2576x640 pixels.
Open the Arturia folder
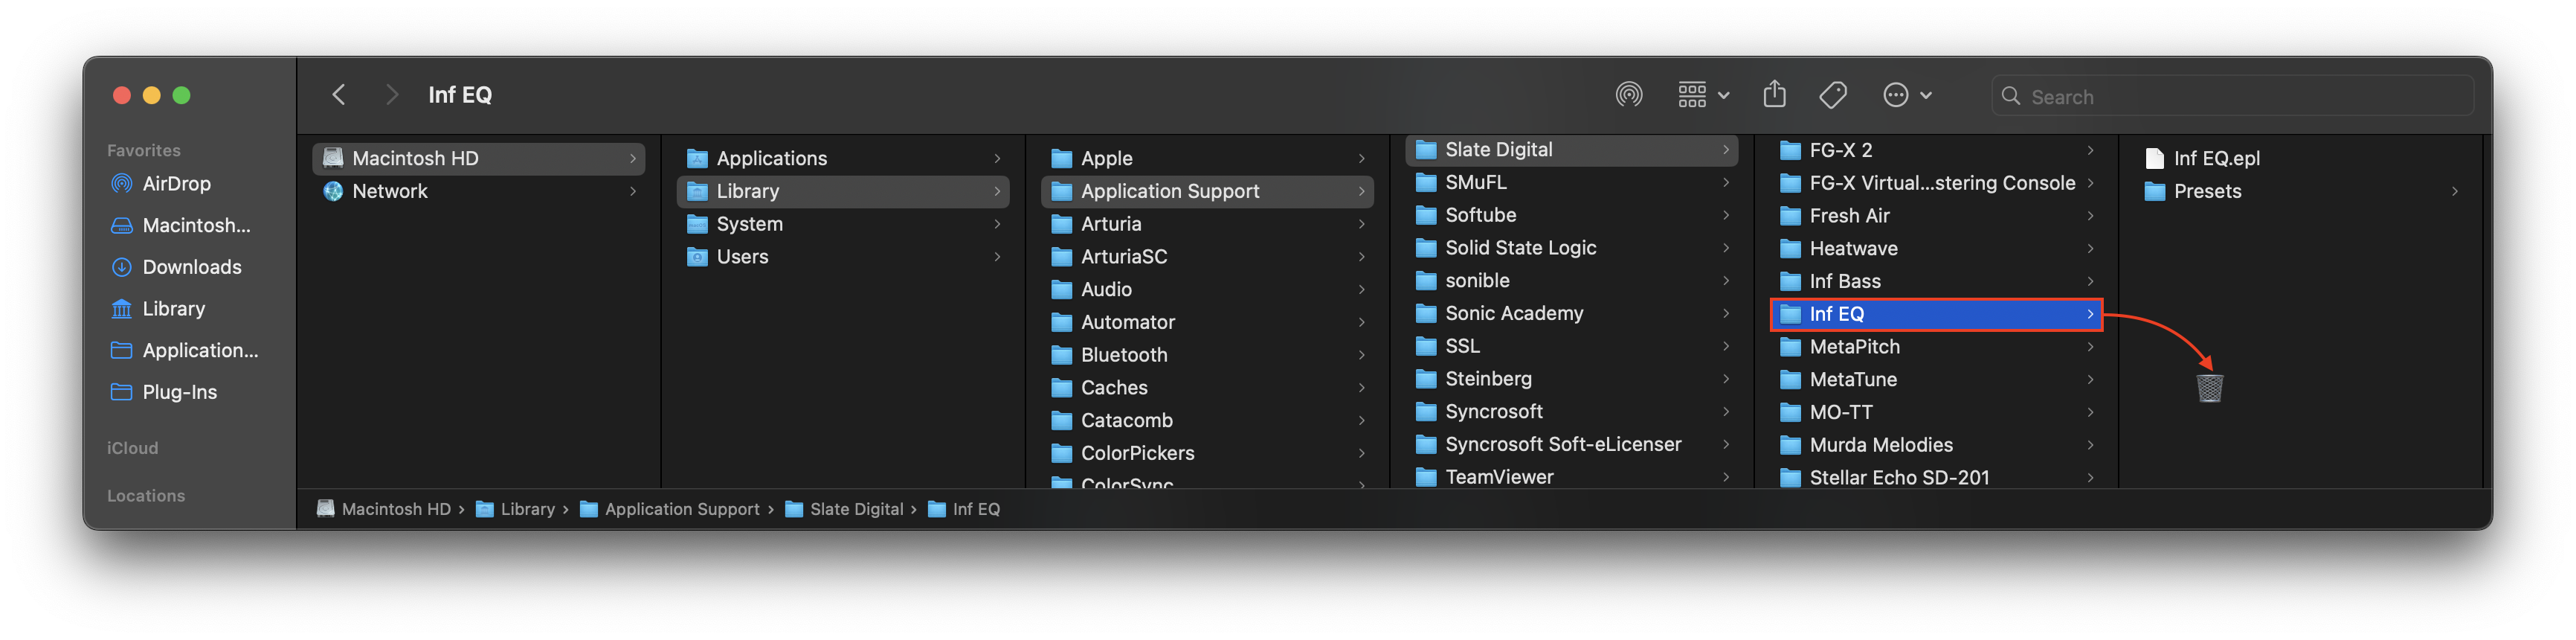[x=1207, y=224]
